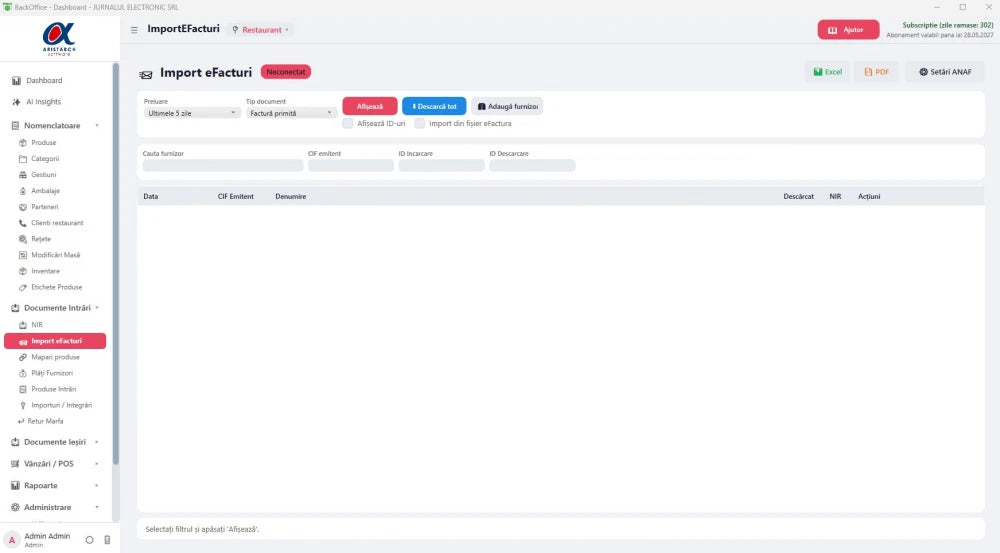Screen dimensions: 1000x553
Task: Open AI Insights sparkle icon
Action: click(16, 102)
